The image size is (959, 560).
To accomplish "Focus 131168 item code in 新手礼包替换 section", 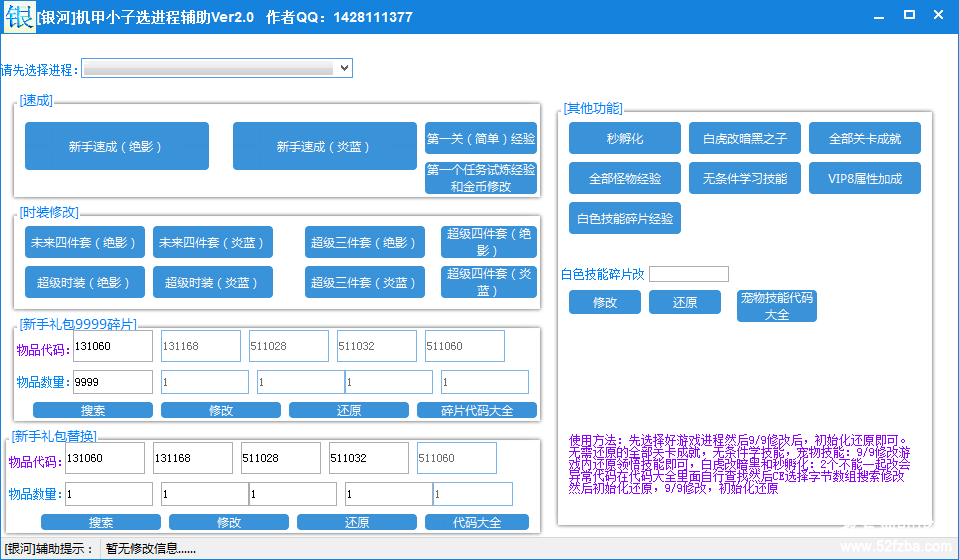I will click(193, 458).
